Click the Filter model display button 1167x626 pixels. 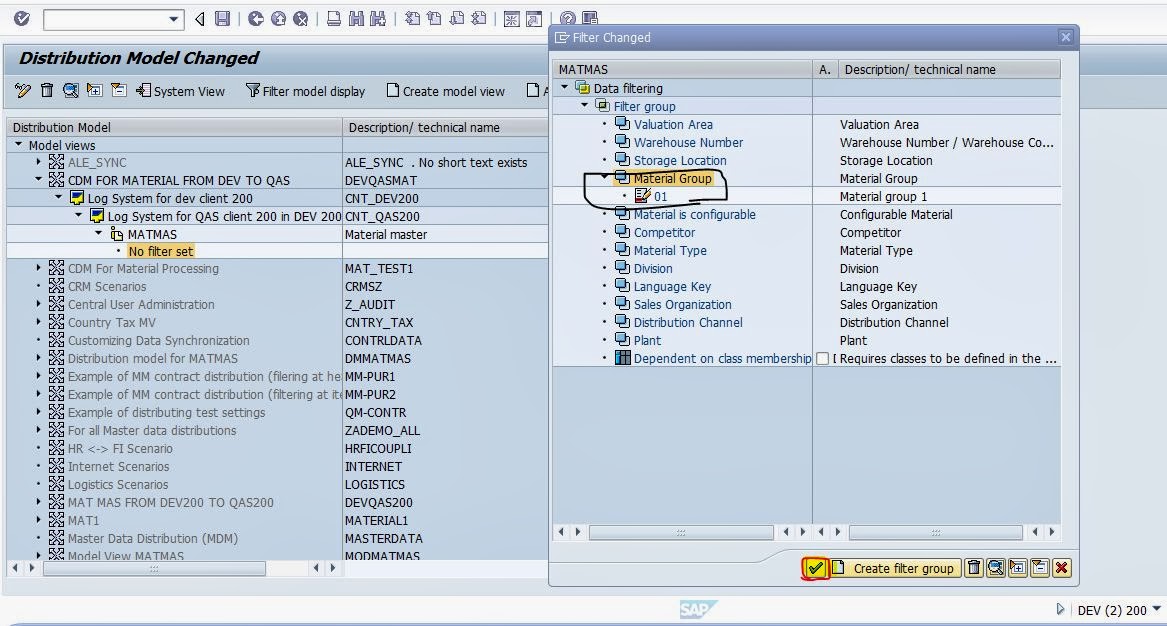coord(306,91)
